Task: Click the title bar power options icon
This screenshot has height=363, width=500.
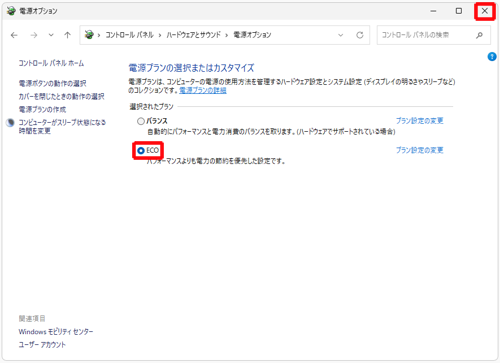Action: (11, 11)
